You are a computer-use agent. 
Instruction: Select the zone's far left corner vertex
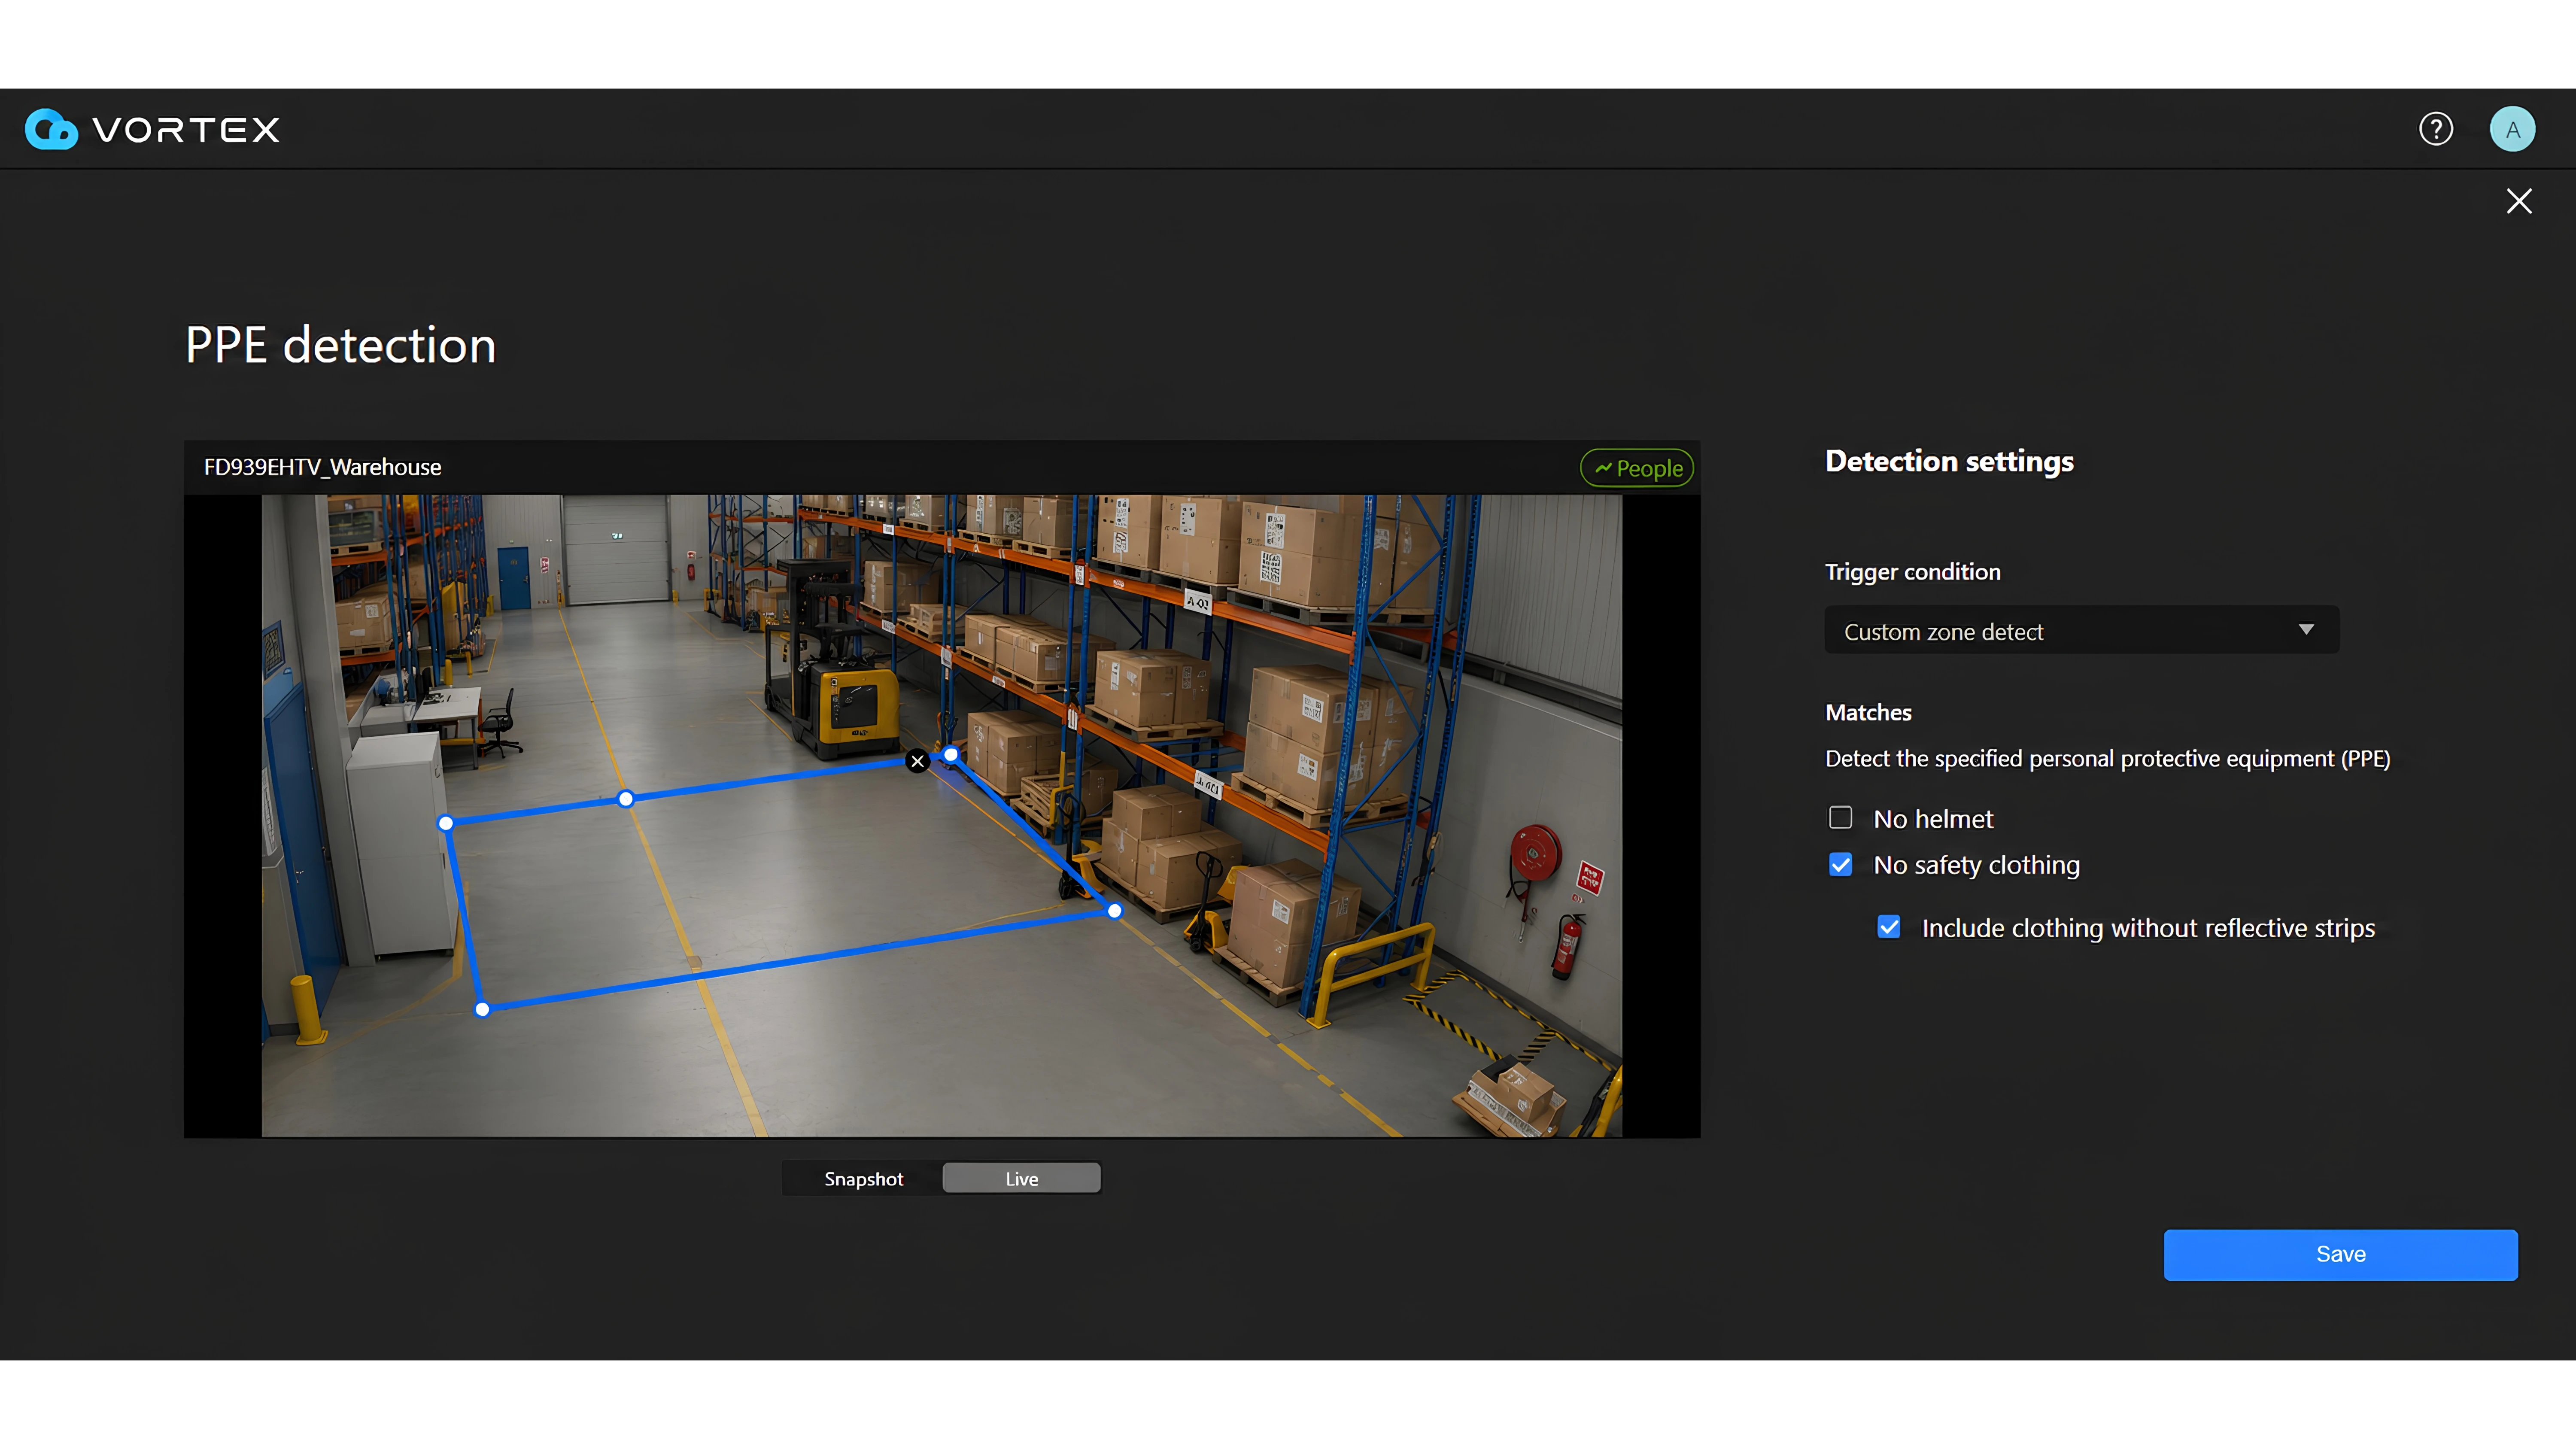pyautogui.click(x=446, y=823)
